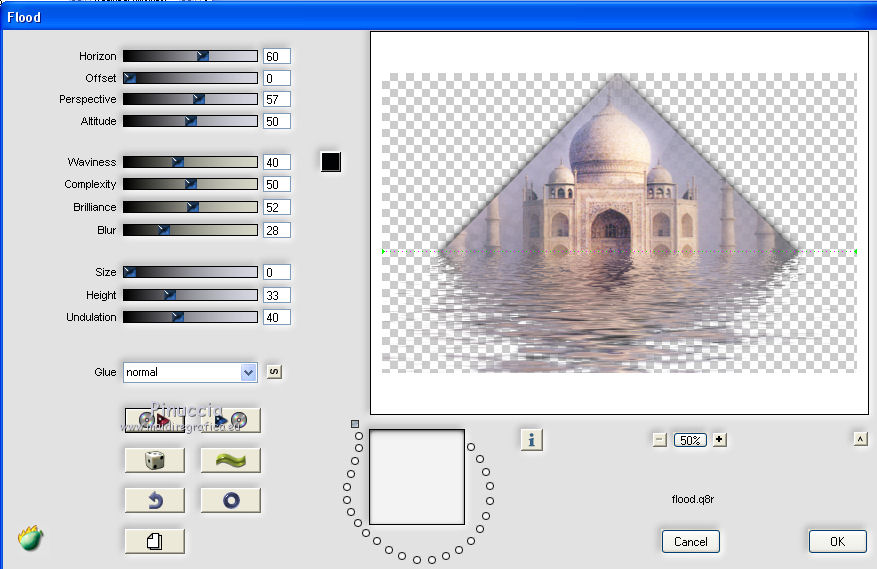Click the Blur slider

190,230
